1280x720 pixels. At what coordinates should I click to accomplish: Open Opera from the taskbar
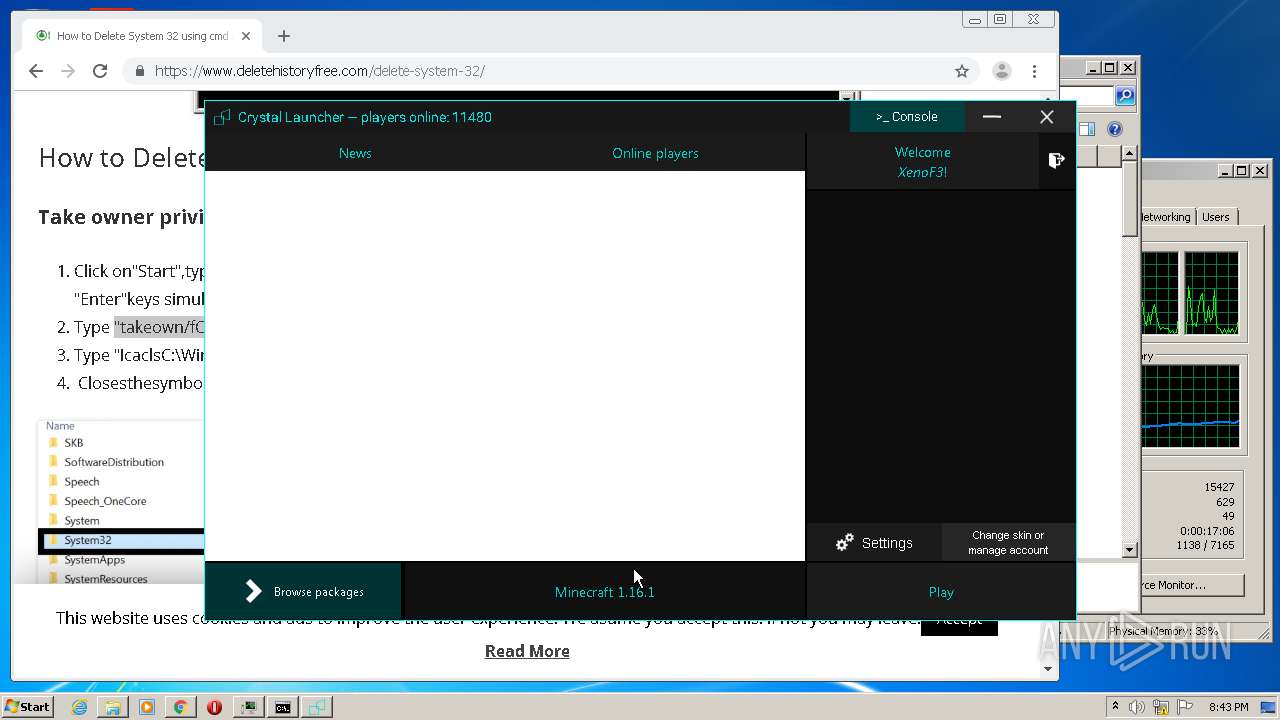coord(214,707)
